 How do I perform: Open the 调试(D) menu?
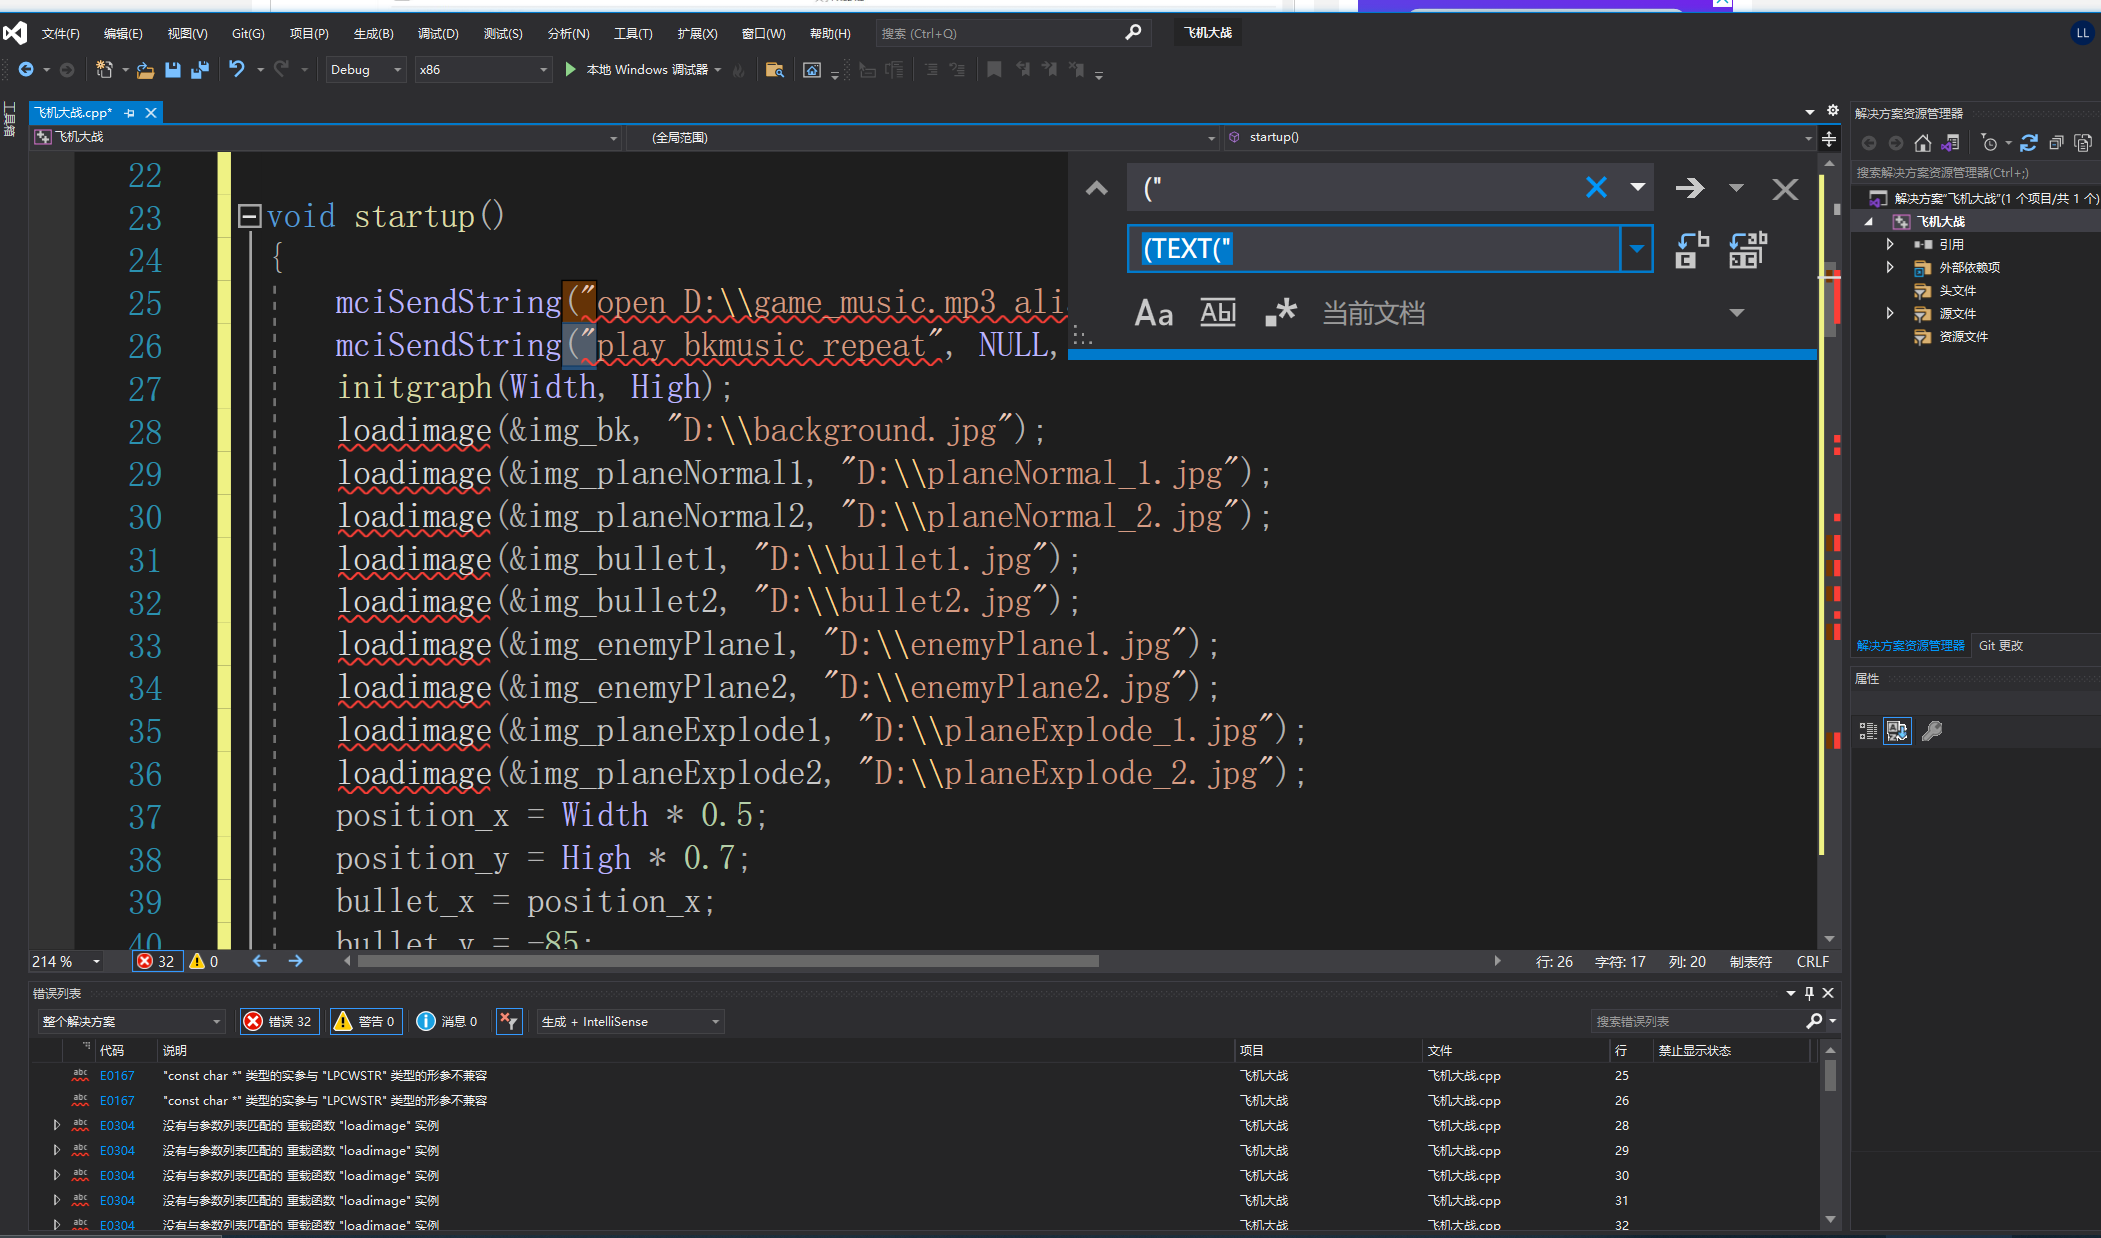pos(438,33)
